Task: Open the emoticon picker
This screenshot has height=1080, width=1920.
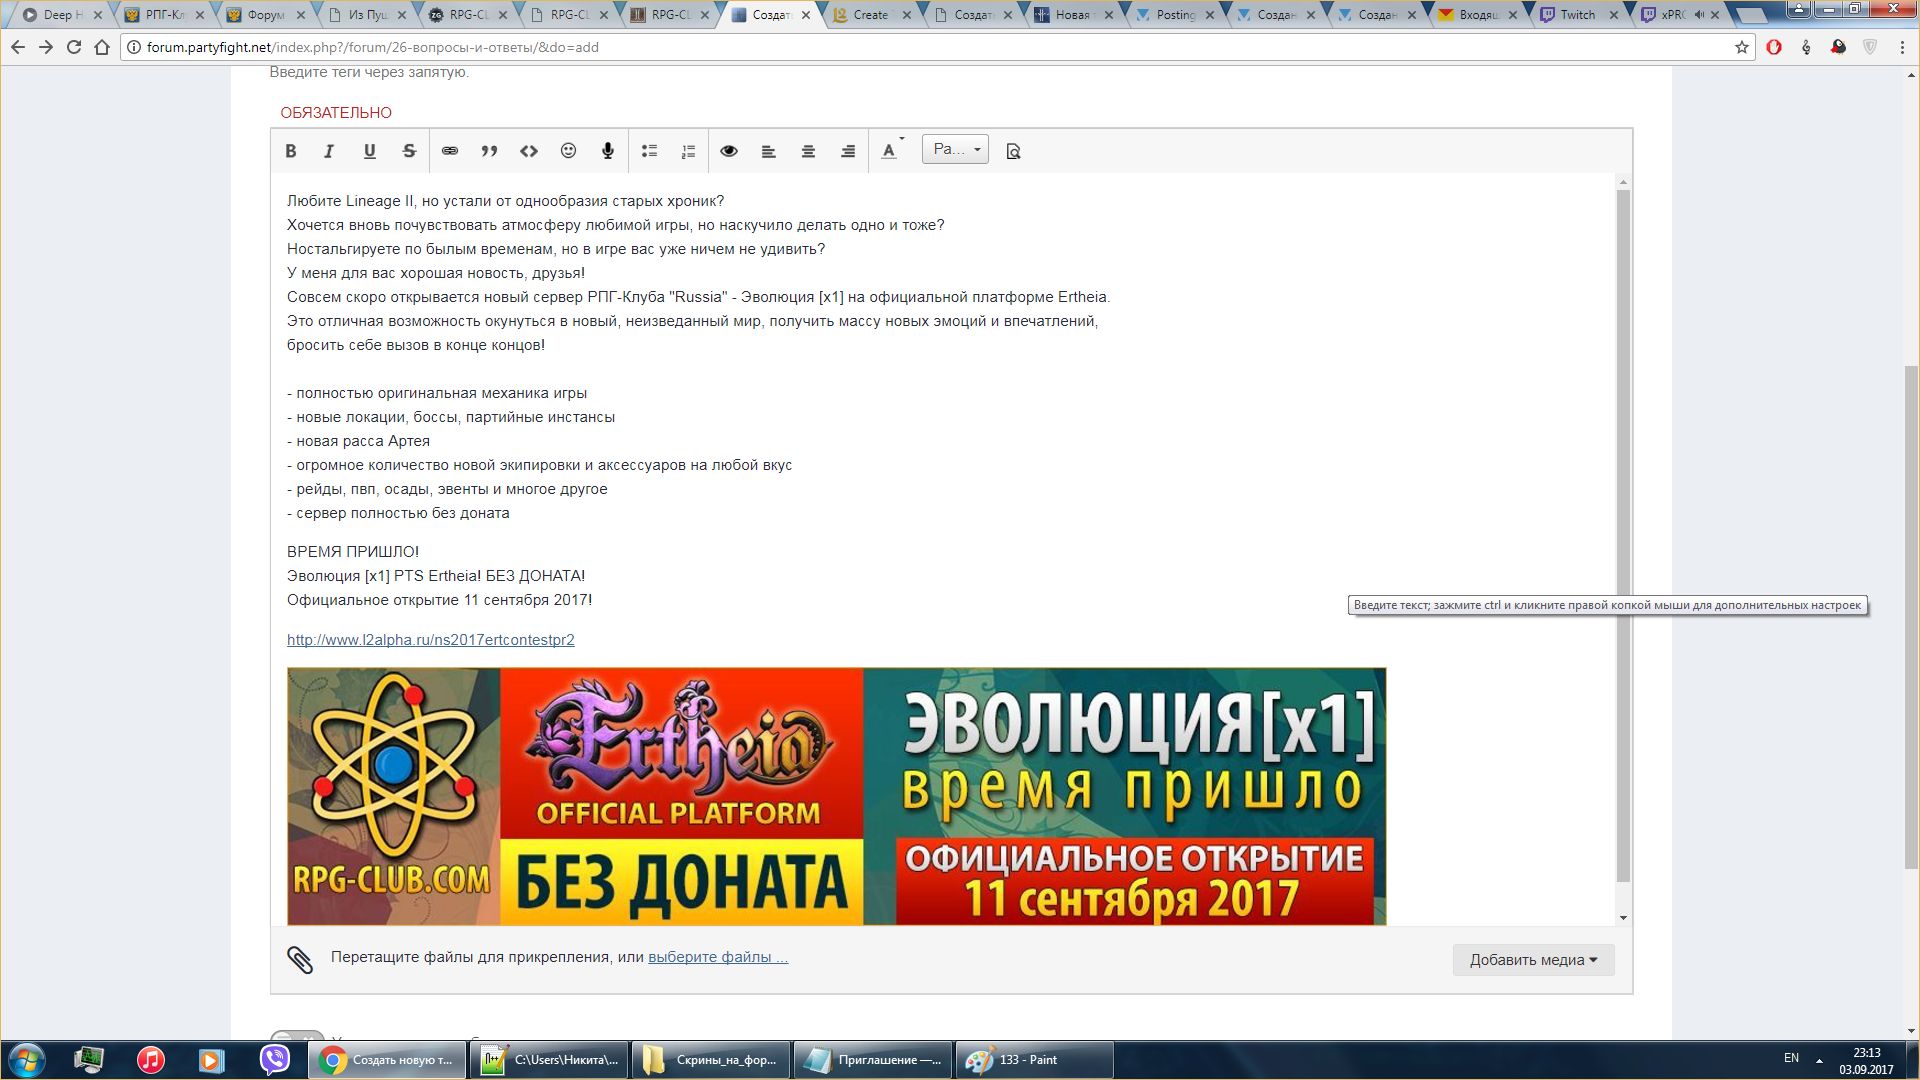Action: pyautogui.click(x=568, y=151)
